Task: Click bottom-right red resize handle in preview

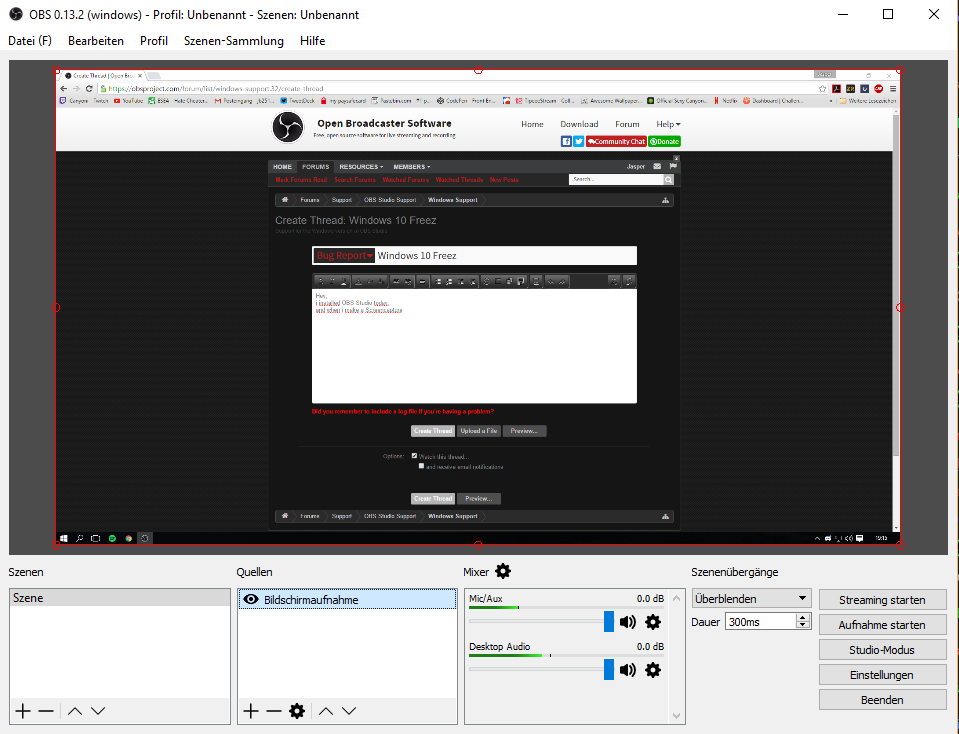Action: point(900,544)
